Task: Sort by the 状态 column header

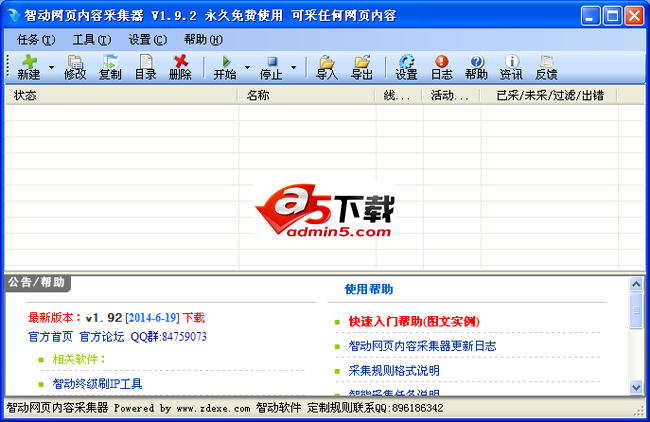Action: point(121,95)
